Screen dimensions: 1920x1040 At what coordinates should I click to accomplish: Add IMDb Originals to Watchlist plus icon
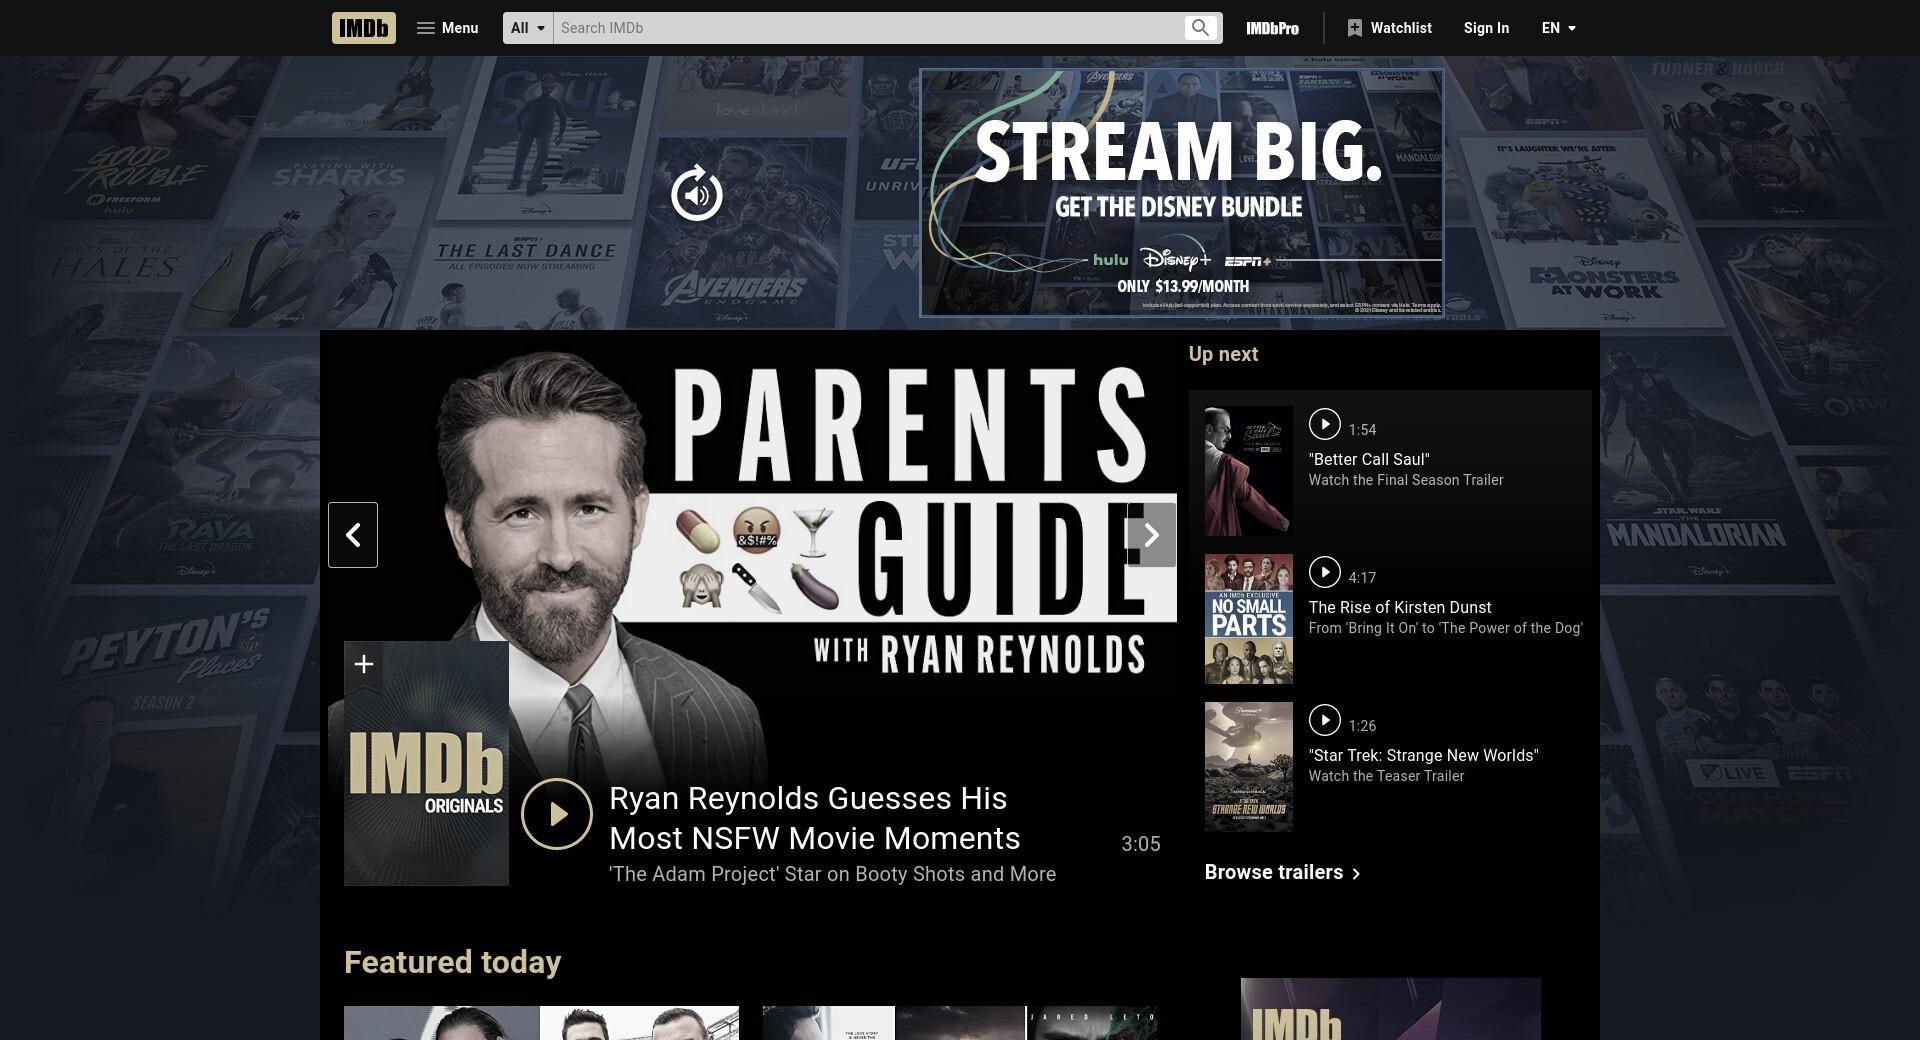click(364, 664)
